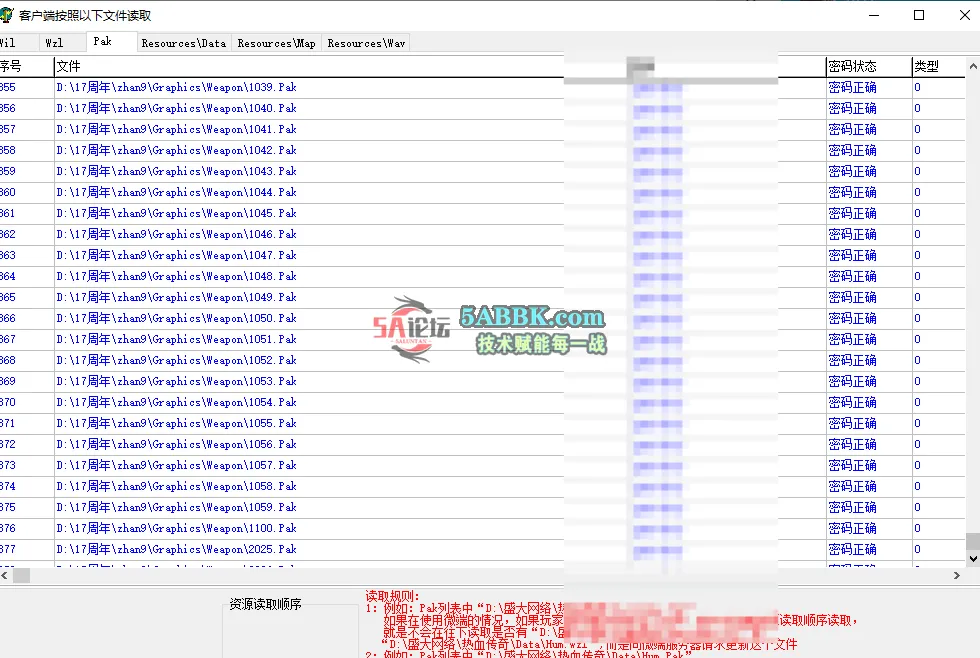Click the 序号 column header
The width and height of the screenshot is (980, 658).
26,66
